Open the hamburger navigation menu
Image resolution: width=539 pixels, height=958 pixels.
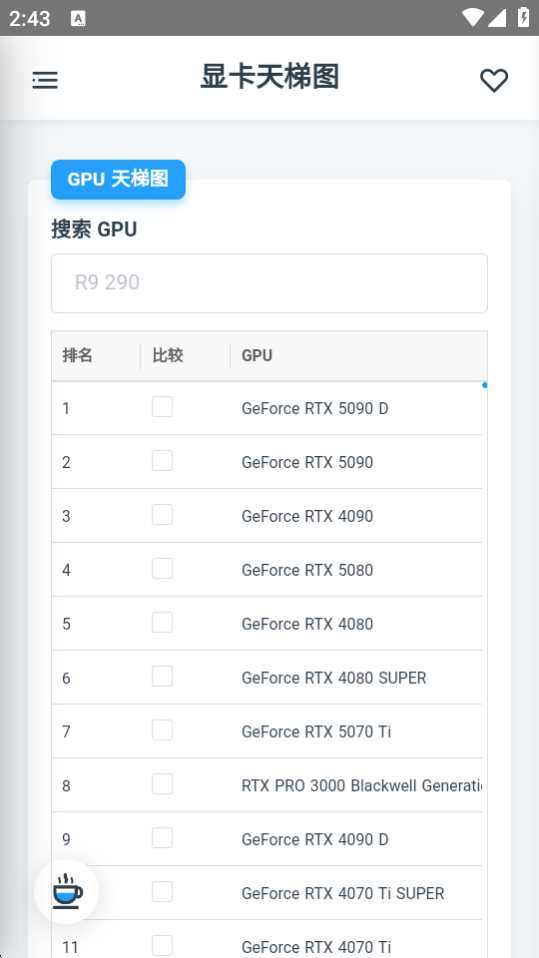pos(45,80)
